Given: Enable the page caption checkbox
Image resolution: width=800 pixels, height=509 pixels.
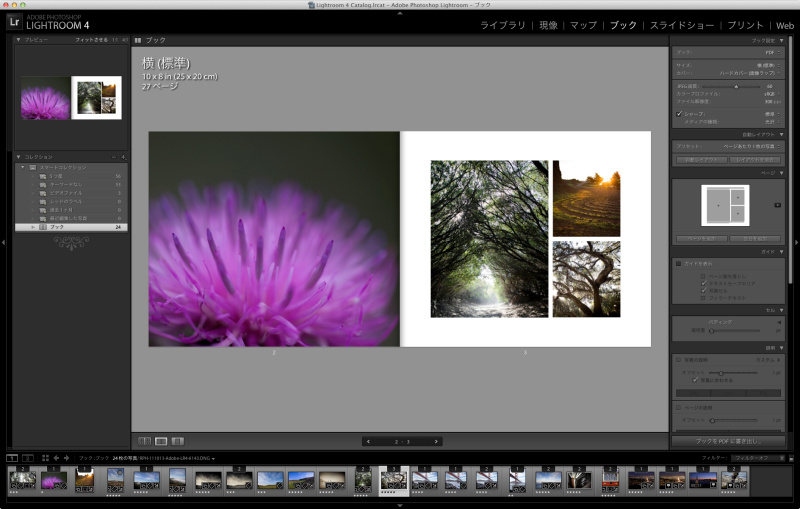Looking at the screenshot, I should point(679,408).
